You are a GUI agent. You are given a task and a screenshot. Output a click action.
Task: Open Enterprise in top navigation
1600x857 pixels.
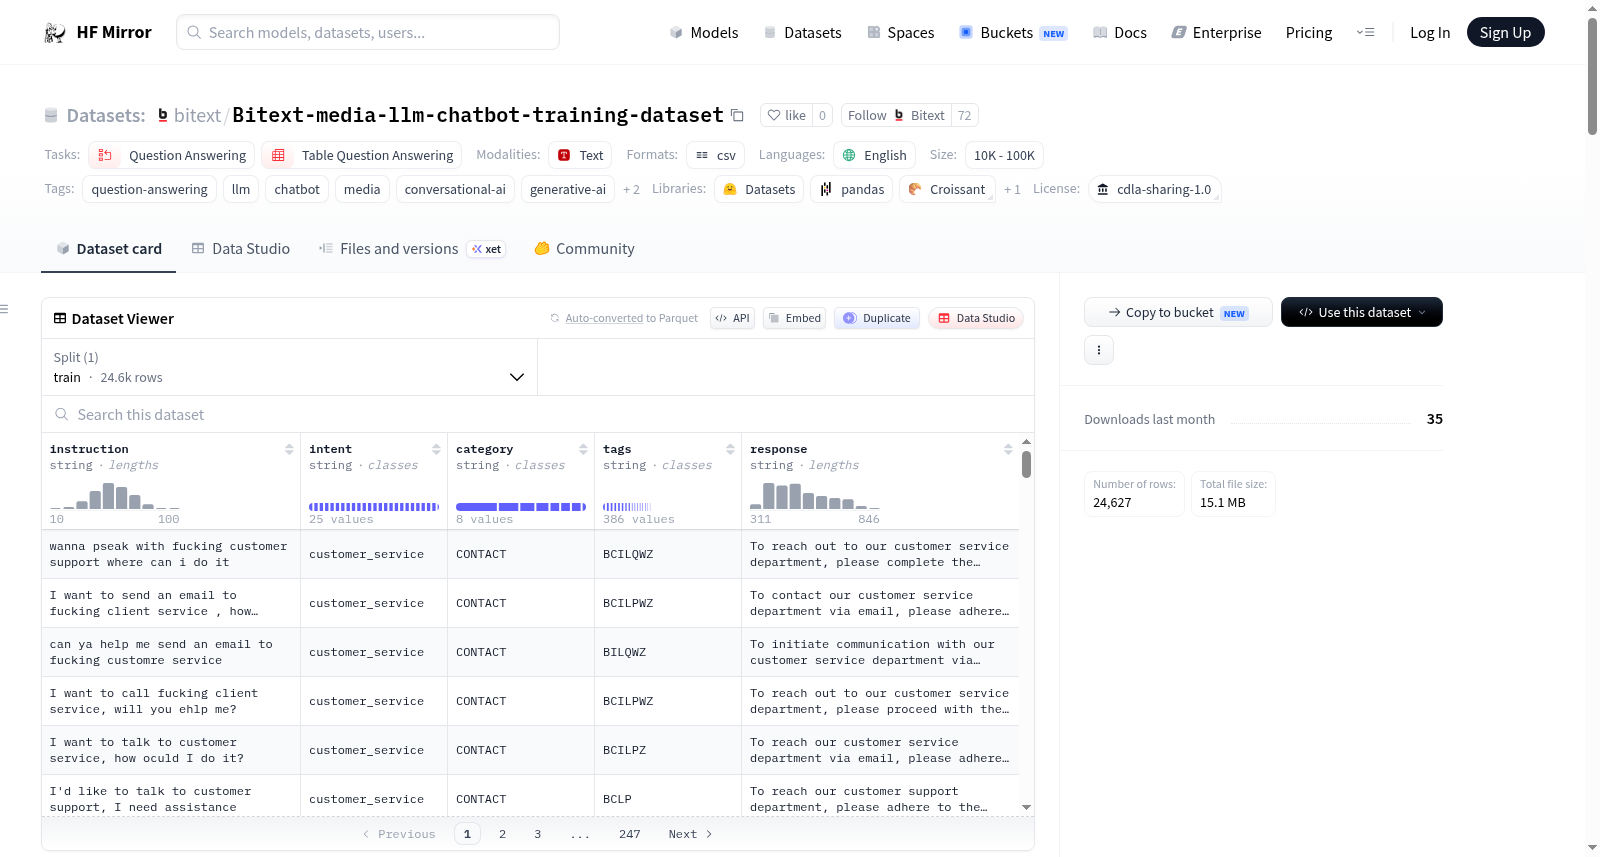(x=1216, y=33)
